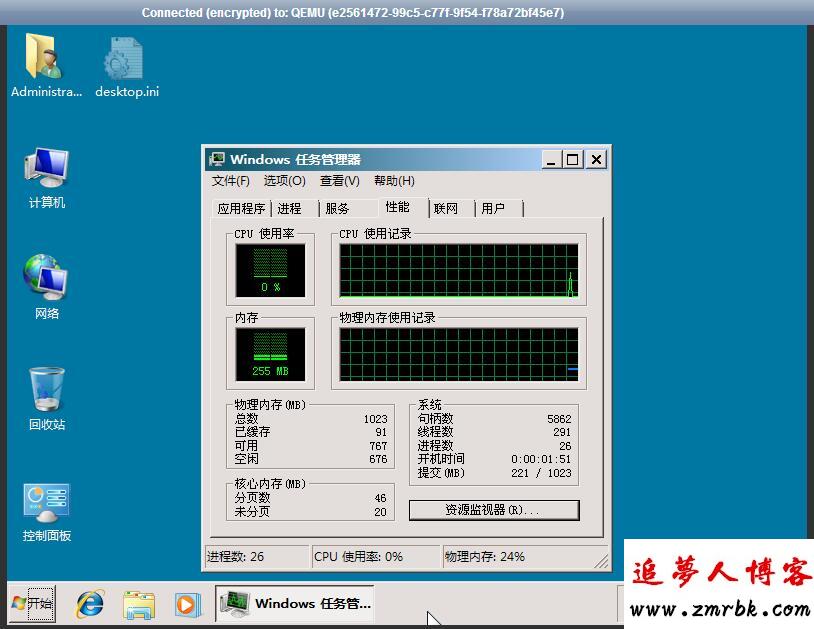Switch to the 进程 tab
814x629 pixels.
point(295,209)
